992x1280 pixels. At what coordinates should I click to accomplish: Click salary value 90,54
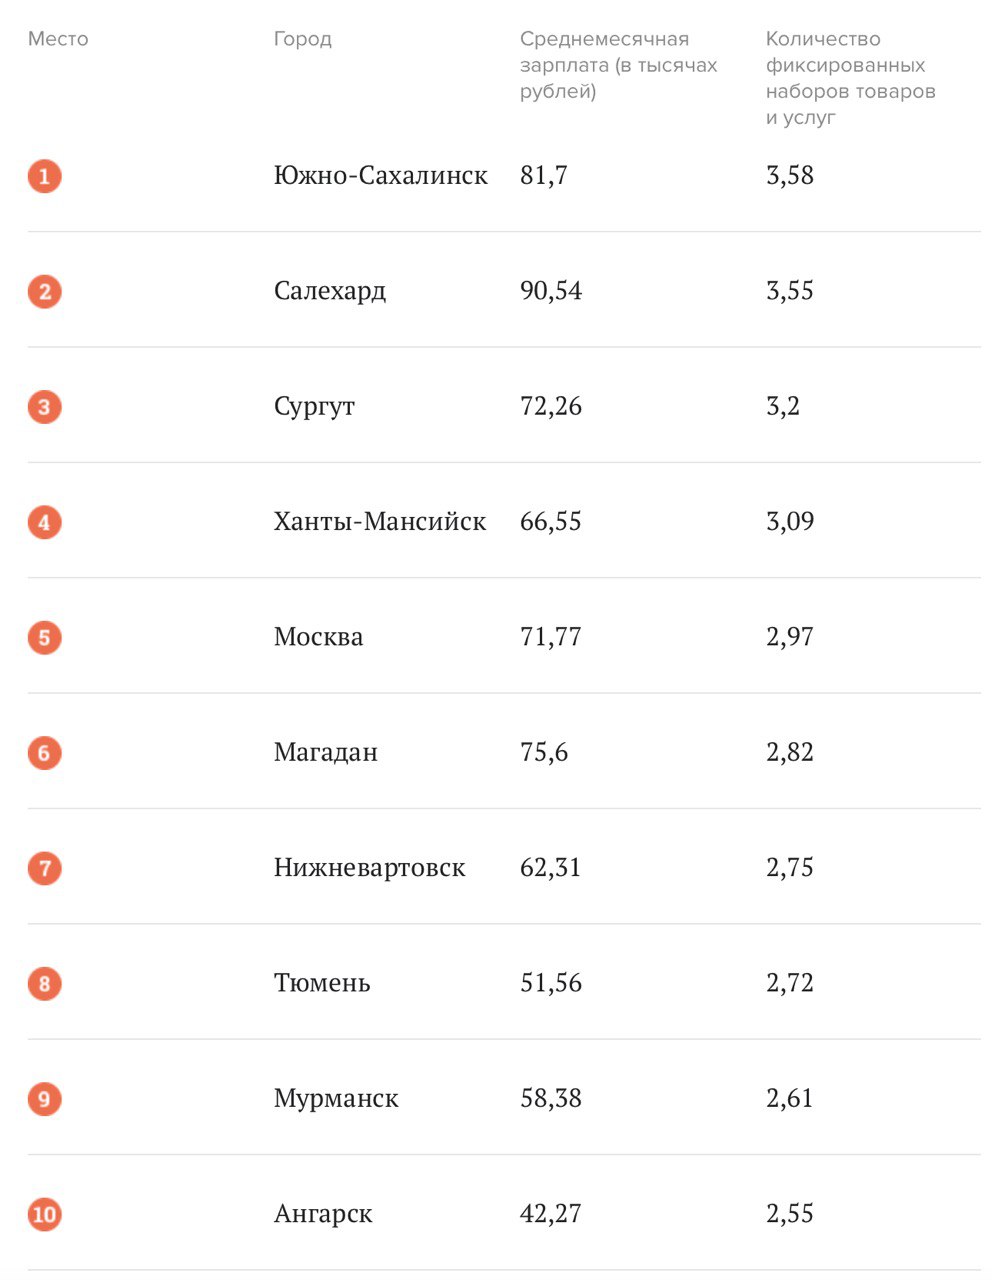[x=551, y=291]
